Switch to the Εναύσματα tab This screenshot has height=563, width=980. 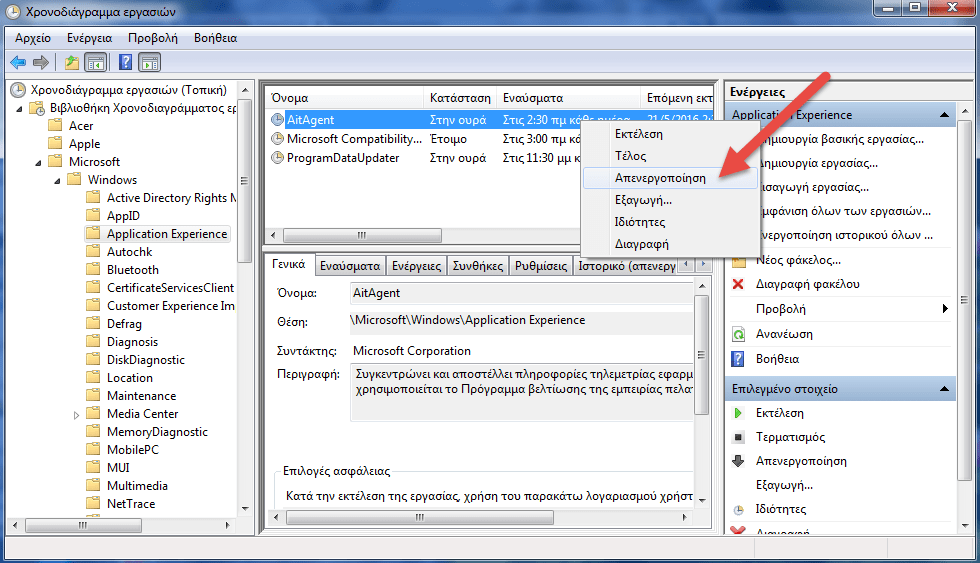click(350, 266)
